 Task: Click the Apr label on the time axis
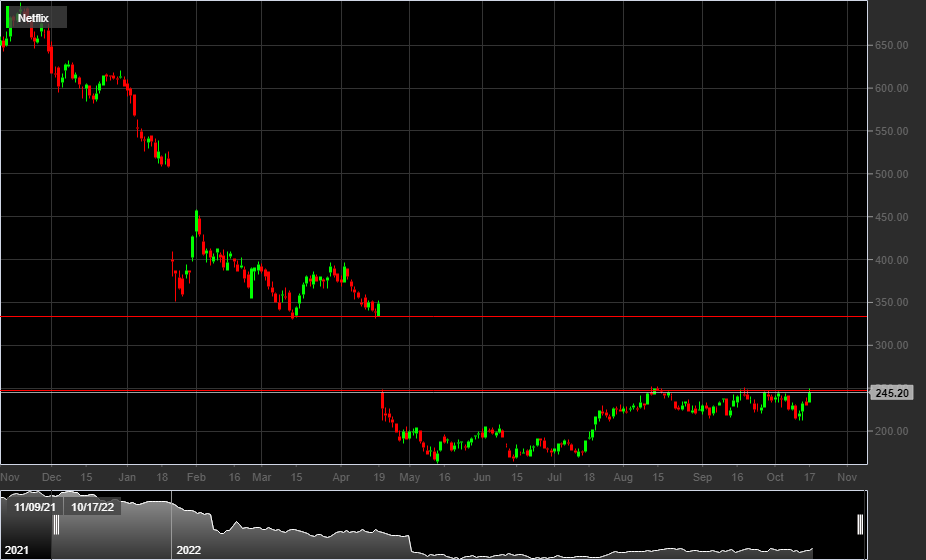pos(341,477)
